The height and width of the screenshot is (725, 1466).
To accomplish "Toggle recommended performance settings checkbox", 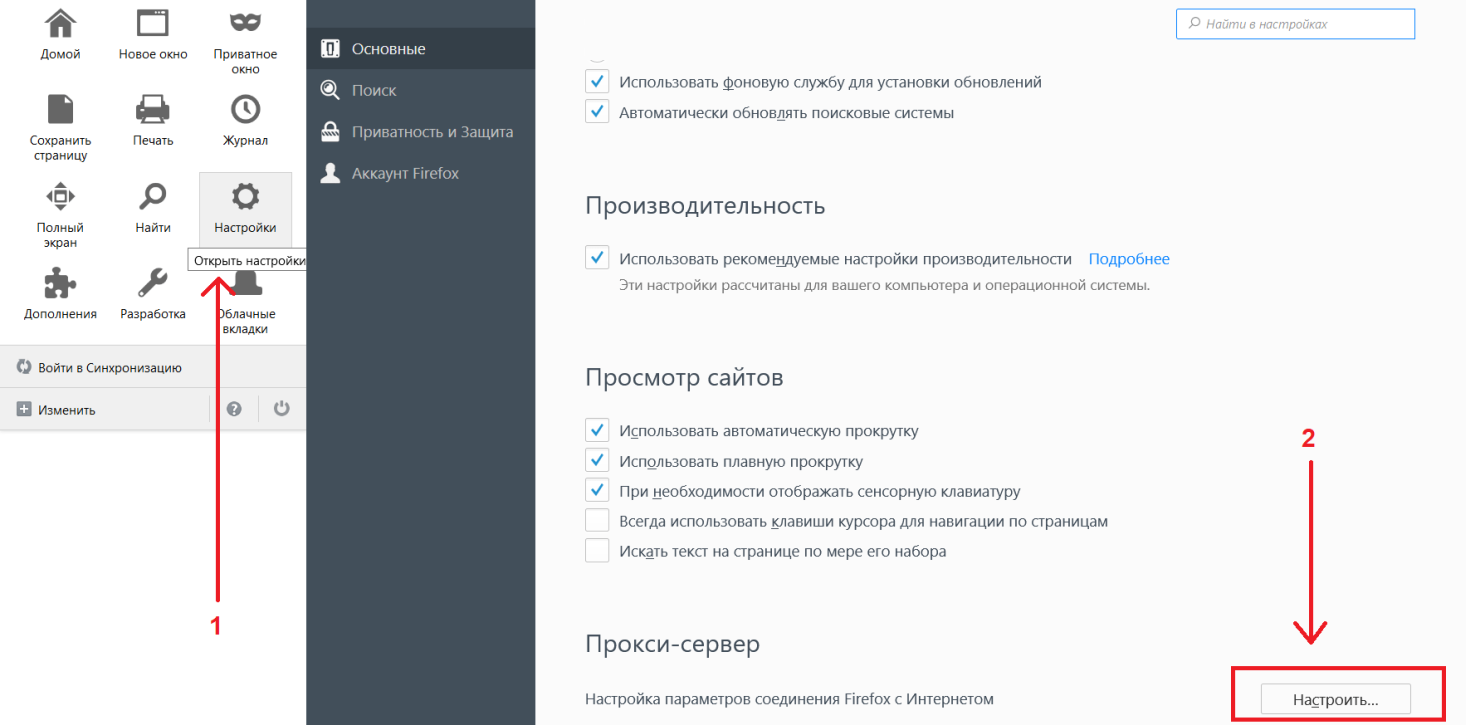I will 597,258.
